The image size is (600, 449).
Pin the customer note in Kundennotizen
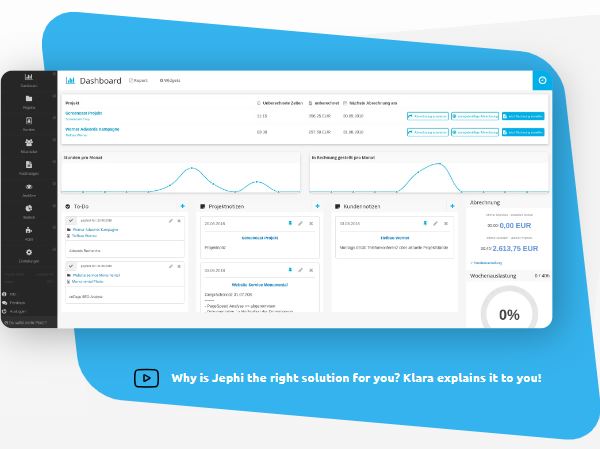click(x=425, y=223)
